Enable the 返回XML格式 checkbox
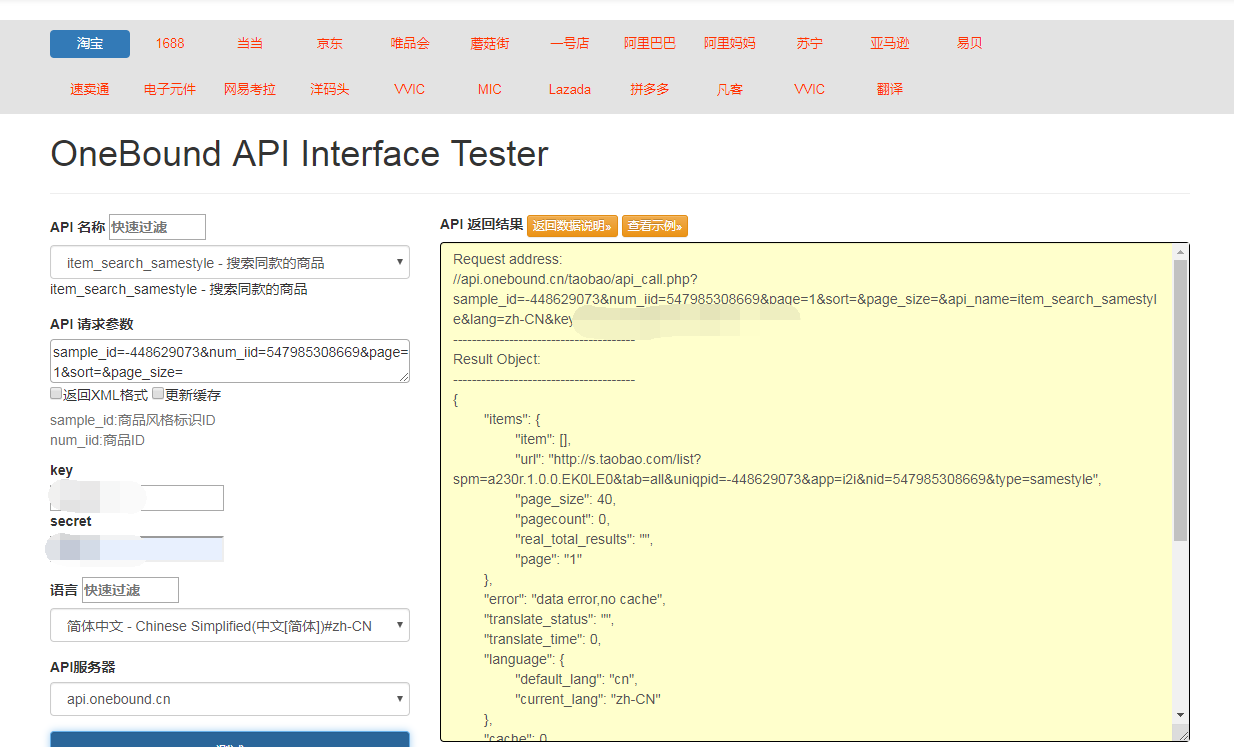 [56, 395]
